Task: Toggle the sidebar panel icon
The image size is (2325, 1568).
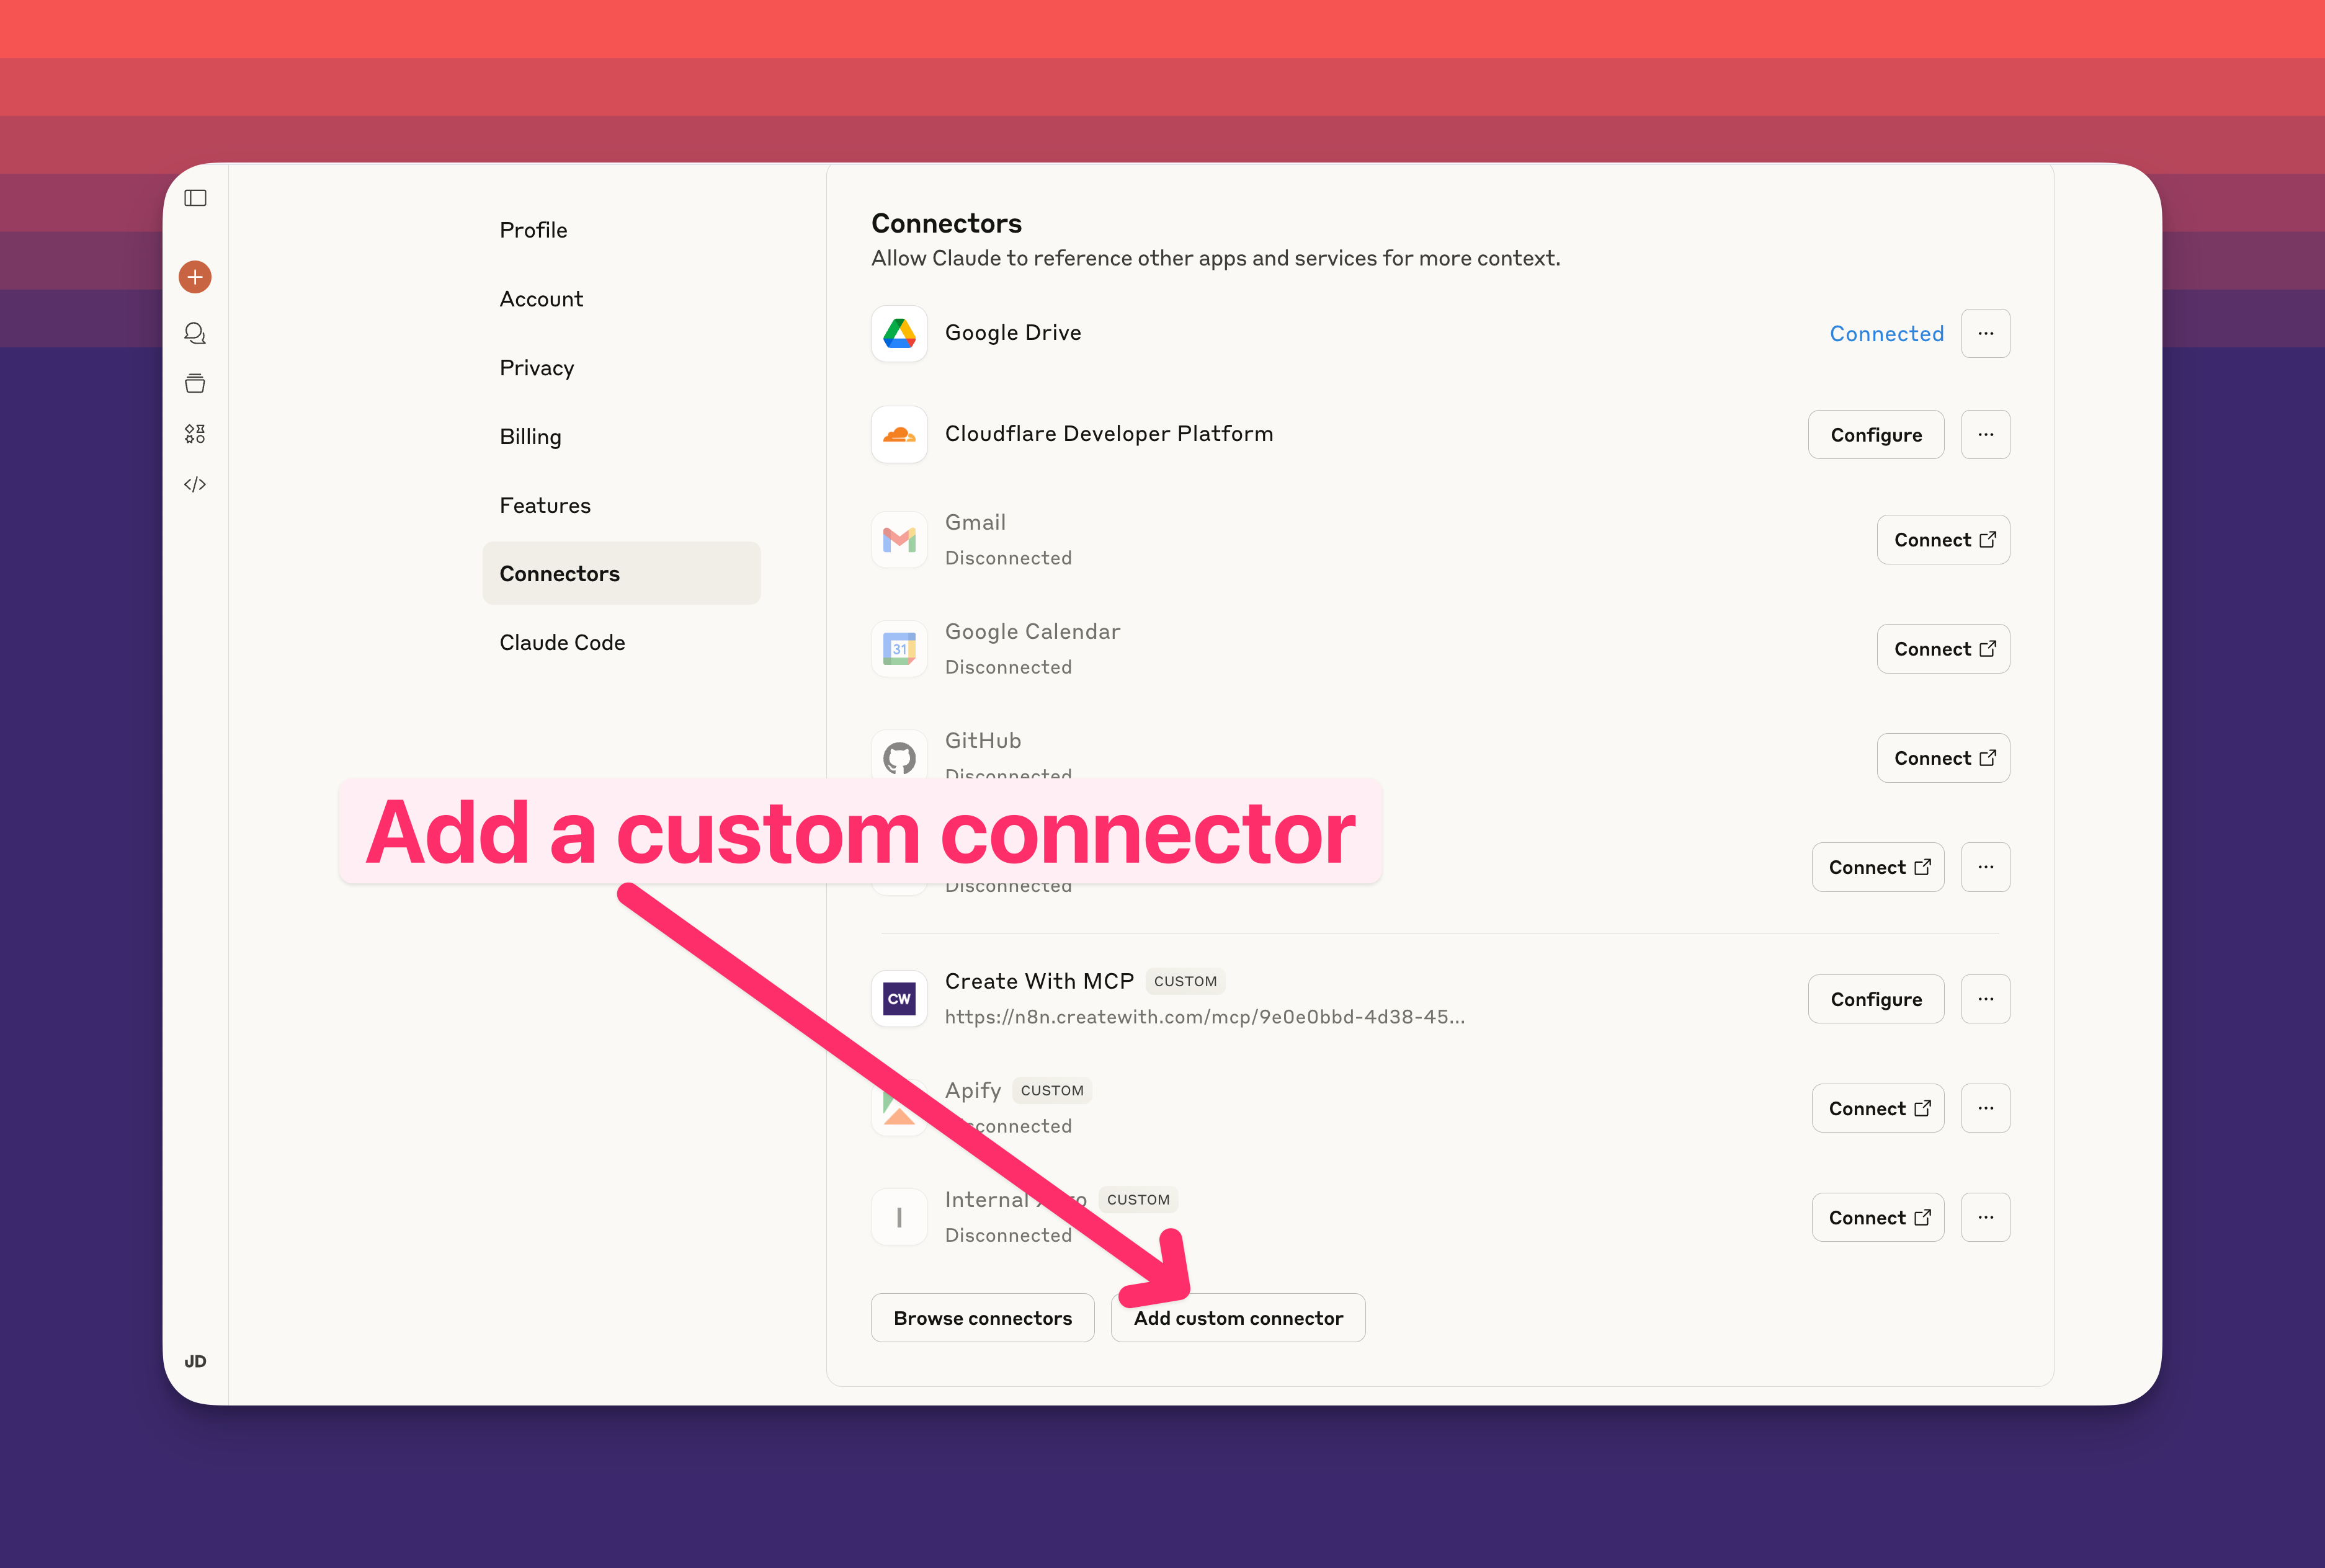Action: click(195, 198)
